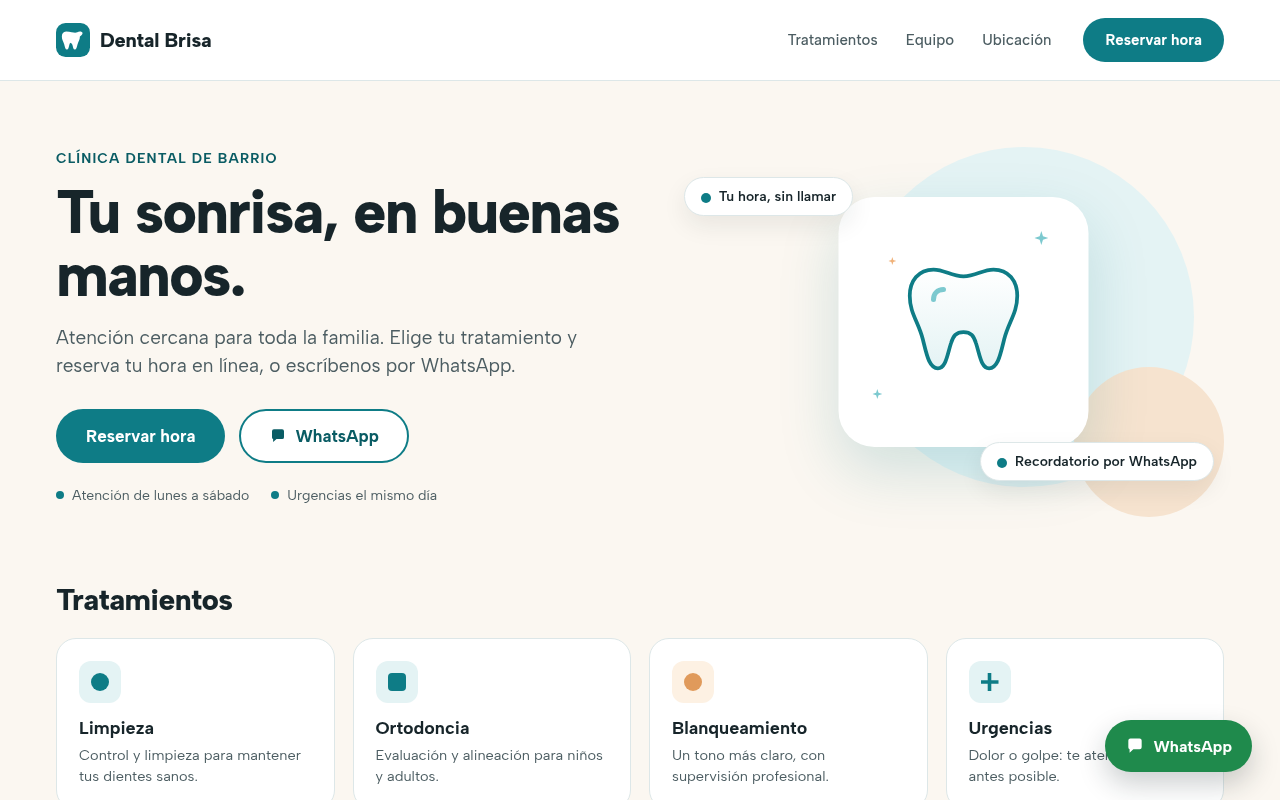Click the 'CLÍNICA DENTAL DE BARRIO' label
The image size is (1280, 800).
pos(166,158)
